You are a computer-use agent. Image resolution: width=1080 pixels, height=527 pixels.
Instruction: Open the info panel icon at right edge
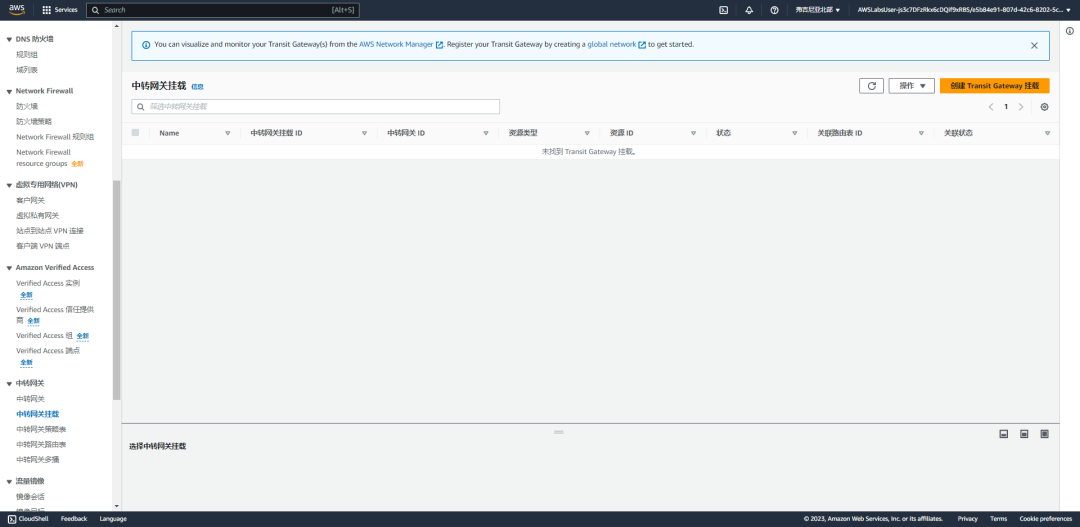click(x=1070, y=31)
